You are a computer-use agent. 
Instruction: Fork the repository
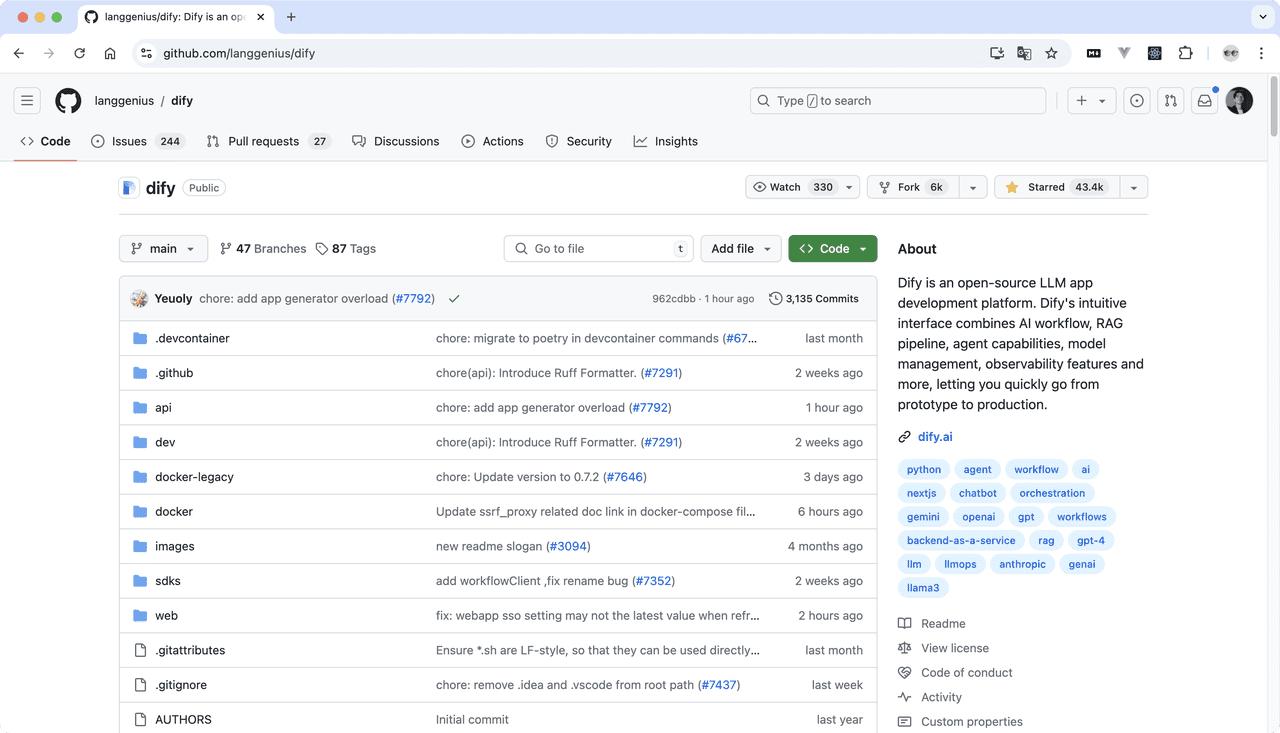913,187
